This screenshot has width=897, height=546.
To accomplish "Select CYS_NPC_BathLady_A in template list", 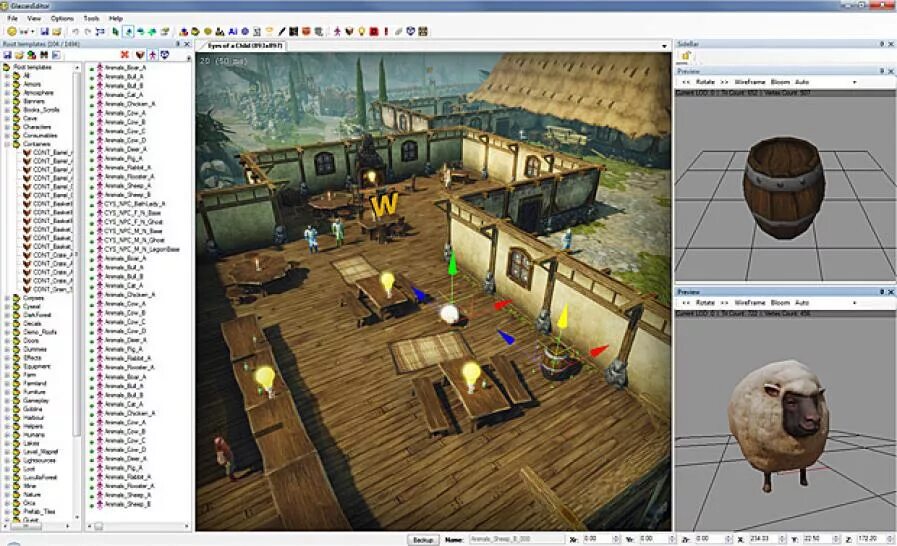I will pyautogui.click(x=134, y=204).
